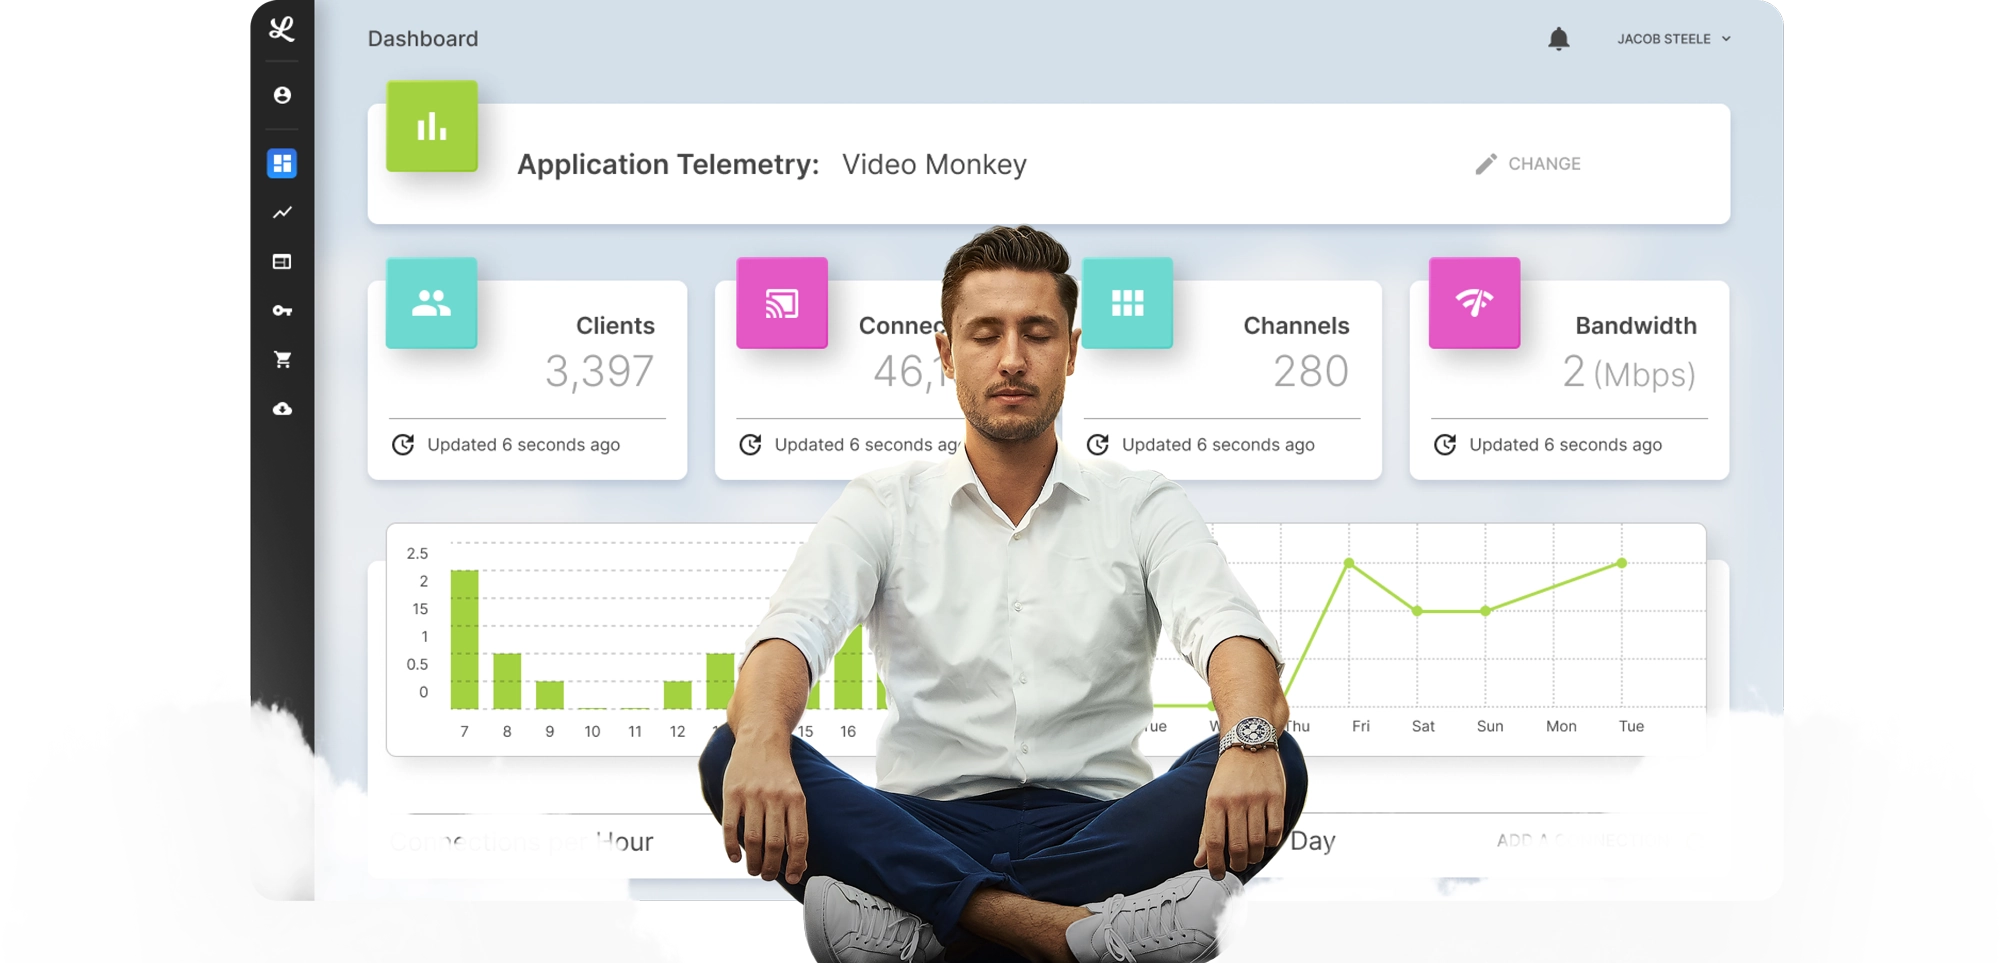This screenshot has height=963, width=2000.
Task: Click refresh icon in Channels card
Action: [1097, 445]
